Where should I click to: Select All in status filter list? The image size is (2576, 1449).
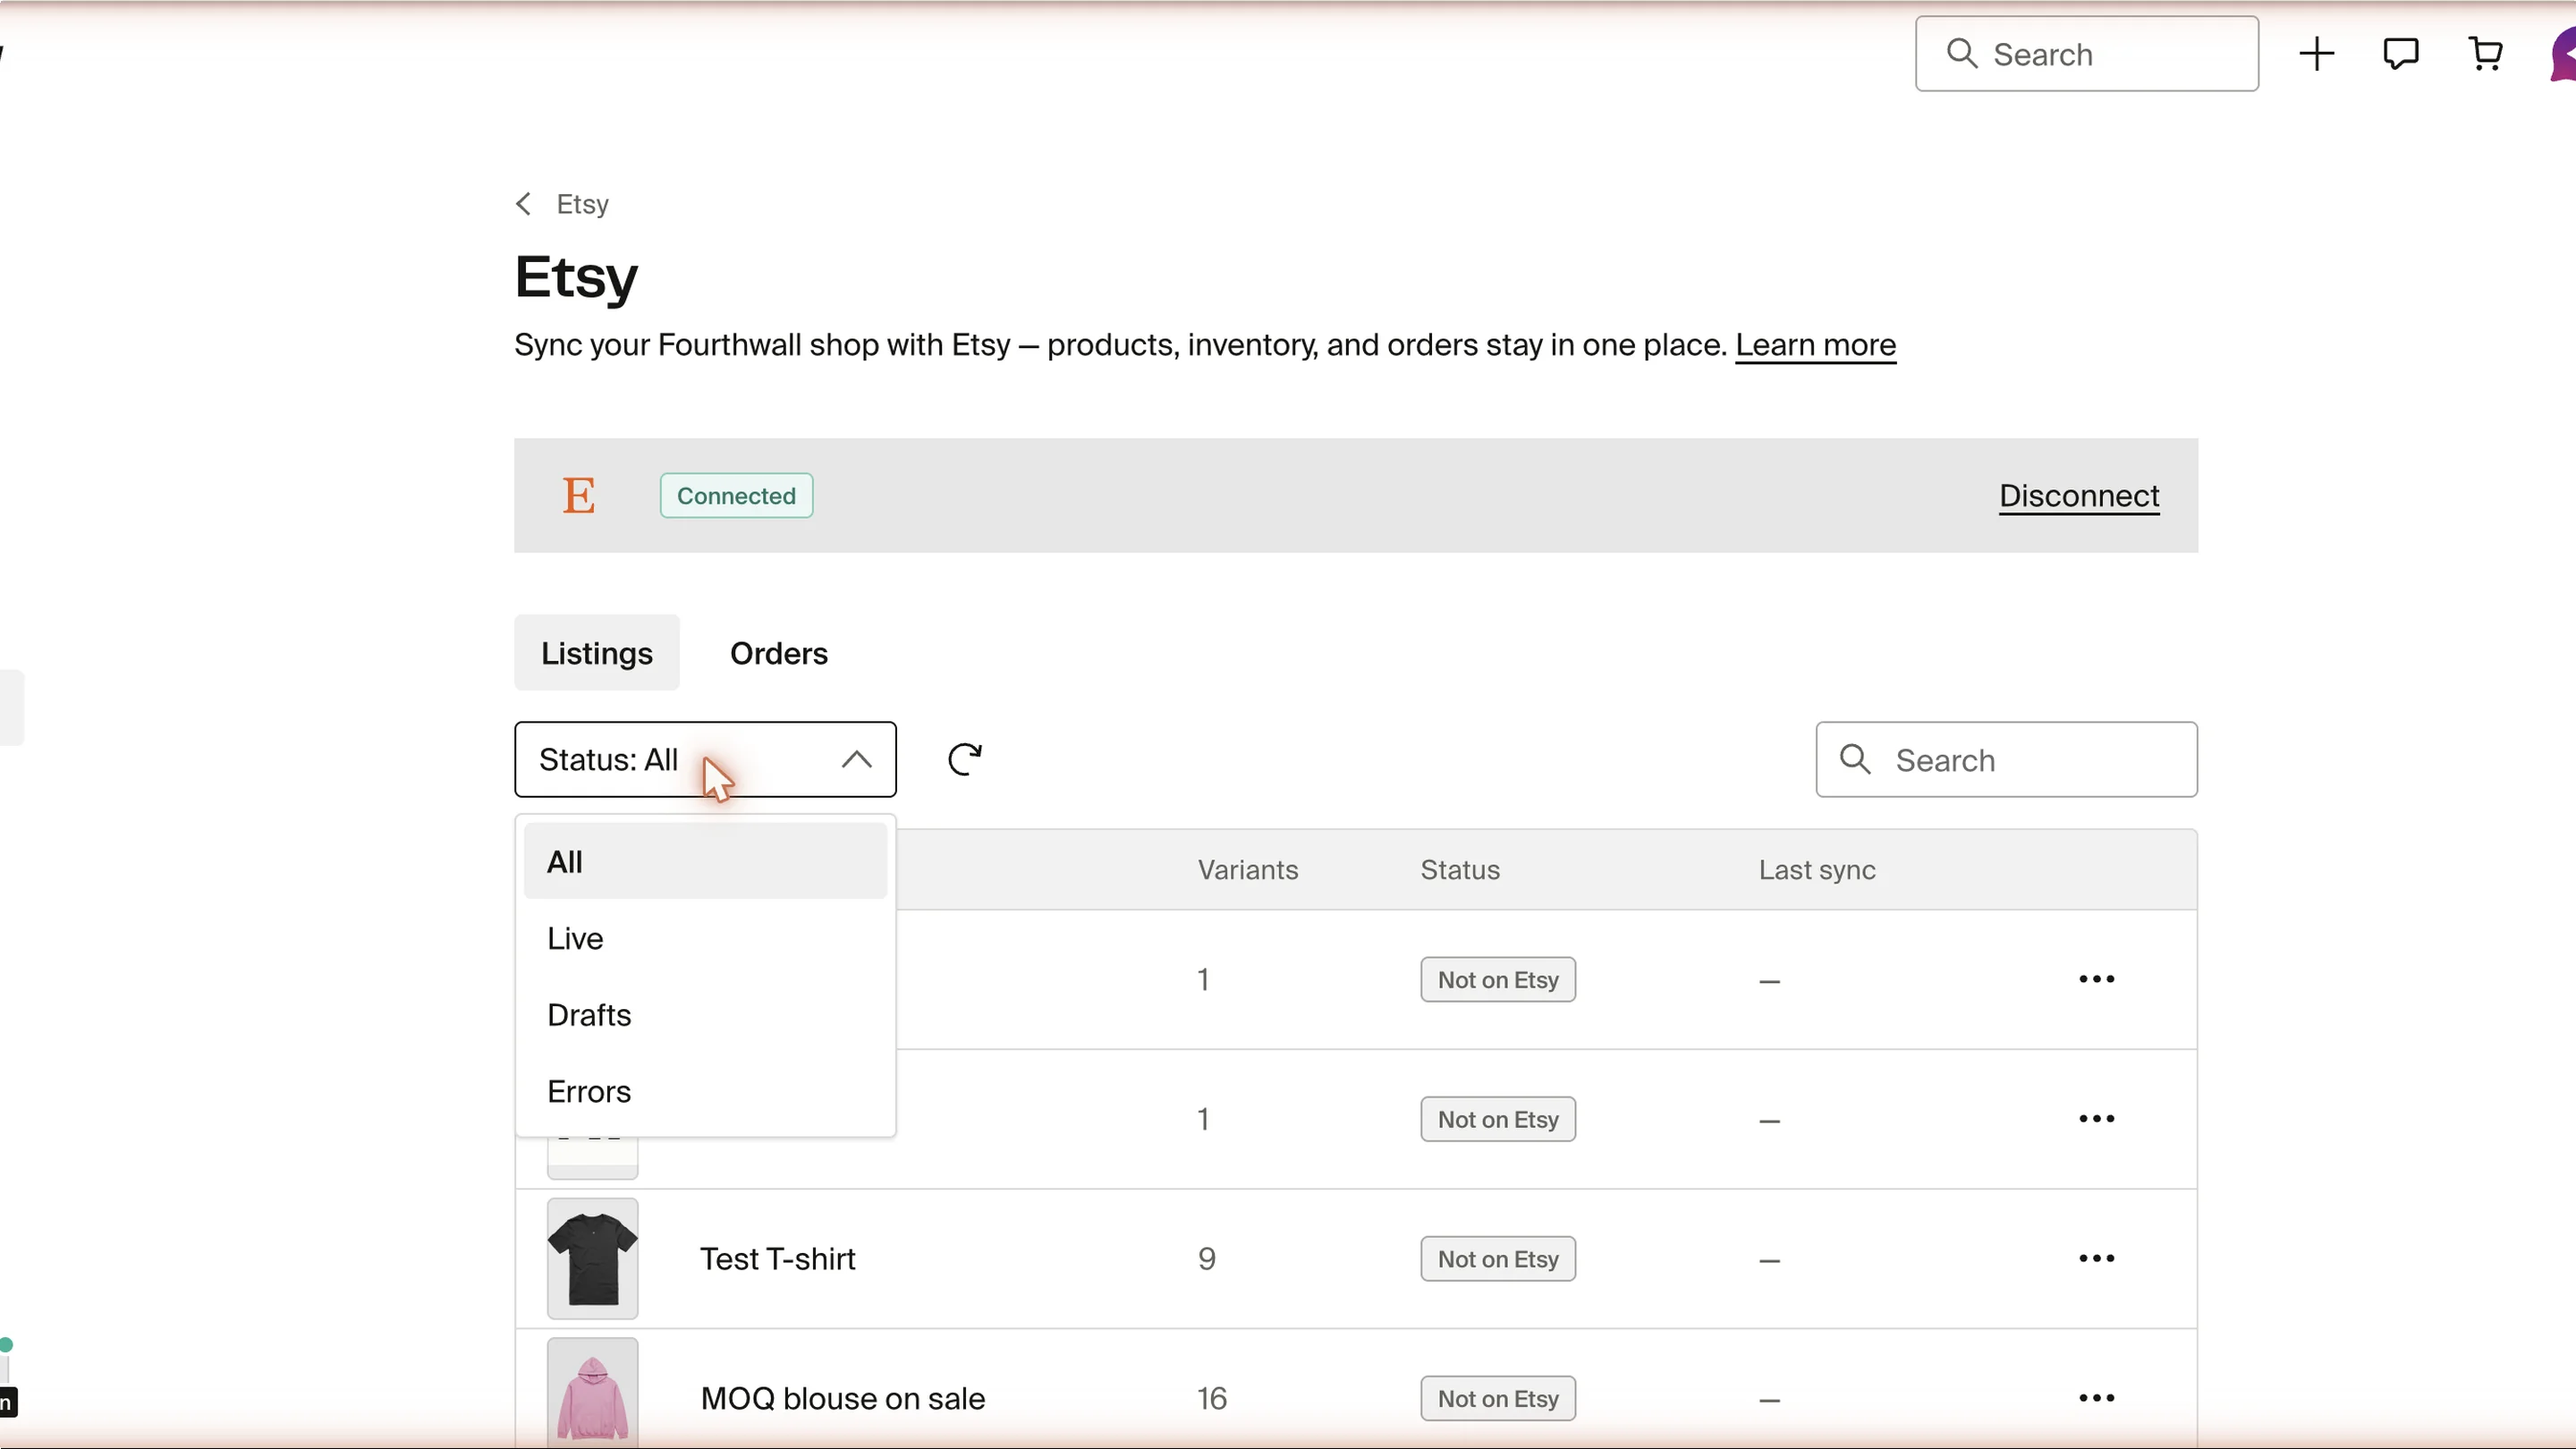[705, 862]
